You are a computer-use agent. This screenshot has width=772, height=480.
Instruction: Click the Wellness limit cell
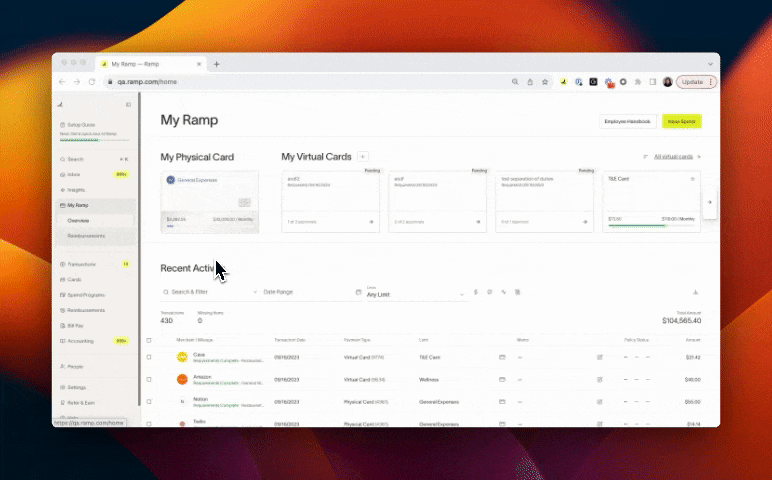click(x=429, y=380)
